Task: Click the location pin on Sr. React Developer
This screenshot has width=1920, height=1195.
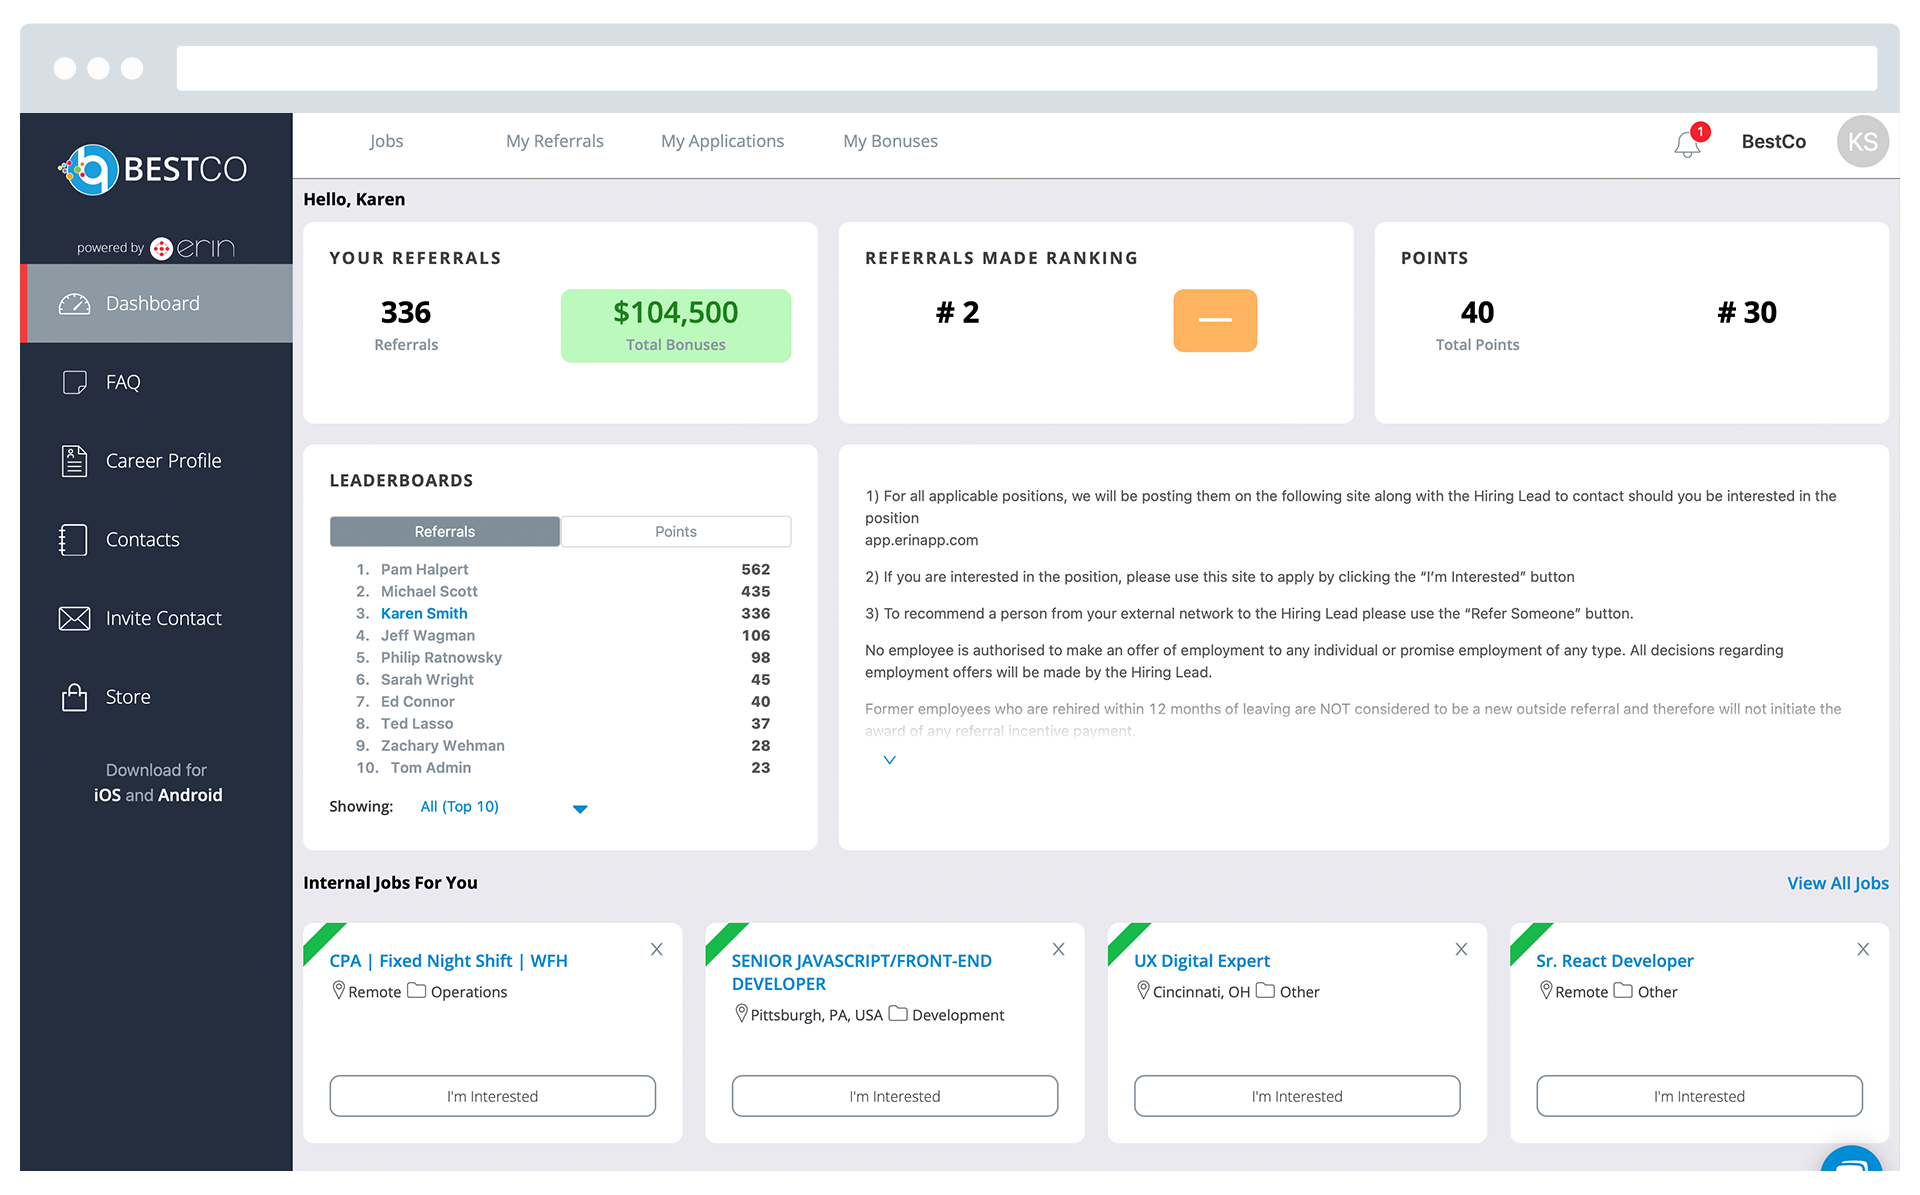Action: click(x=1546, y=990)
